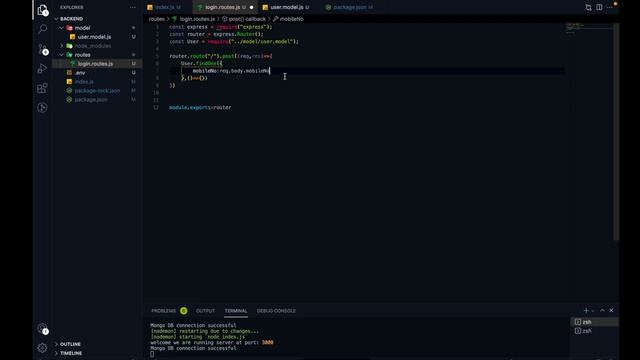This screenshot has height=360, width=640.
Task: Open the terminal launch profile dropdown arrow
Action: 593,311
